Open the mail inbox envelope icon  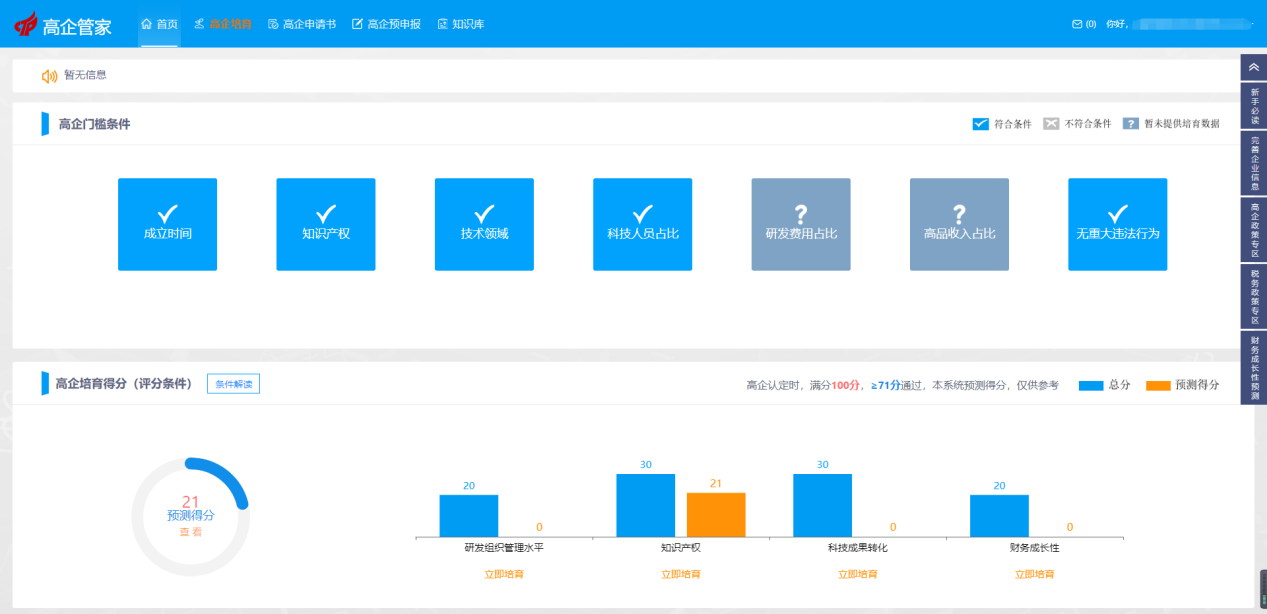click(x=1077, y=24)
